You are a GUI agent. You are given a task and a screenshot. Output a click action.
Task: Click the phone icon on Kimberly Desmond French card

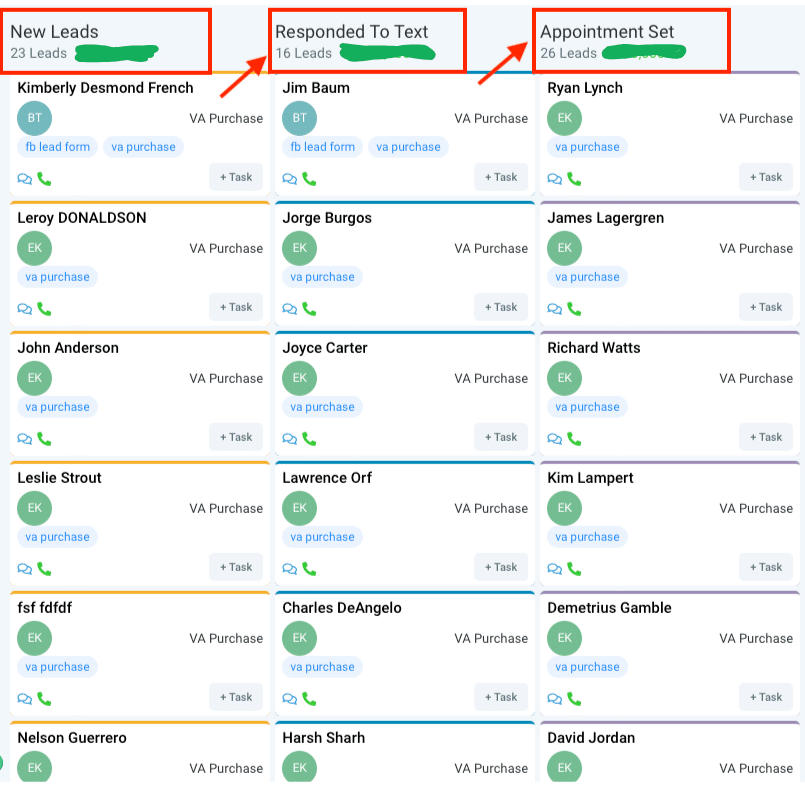point(44,179)
